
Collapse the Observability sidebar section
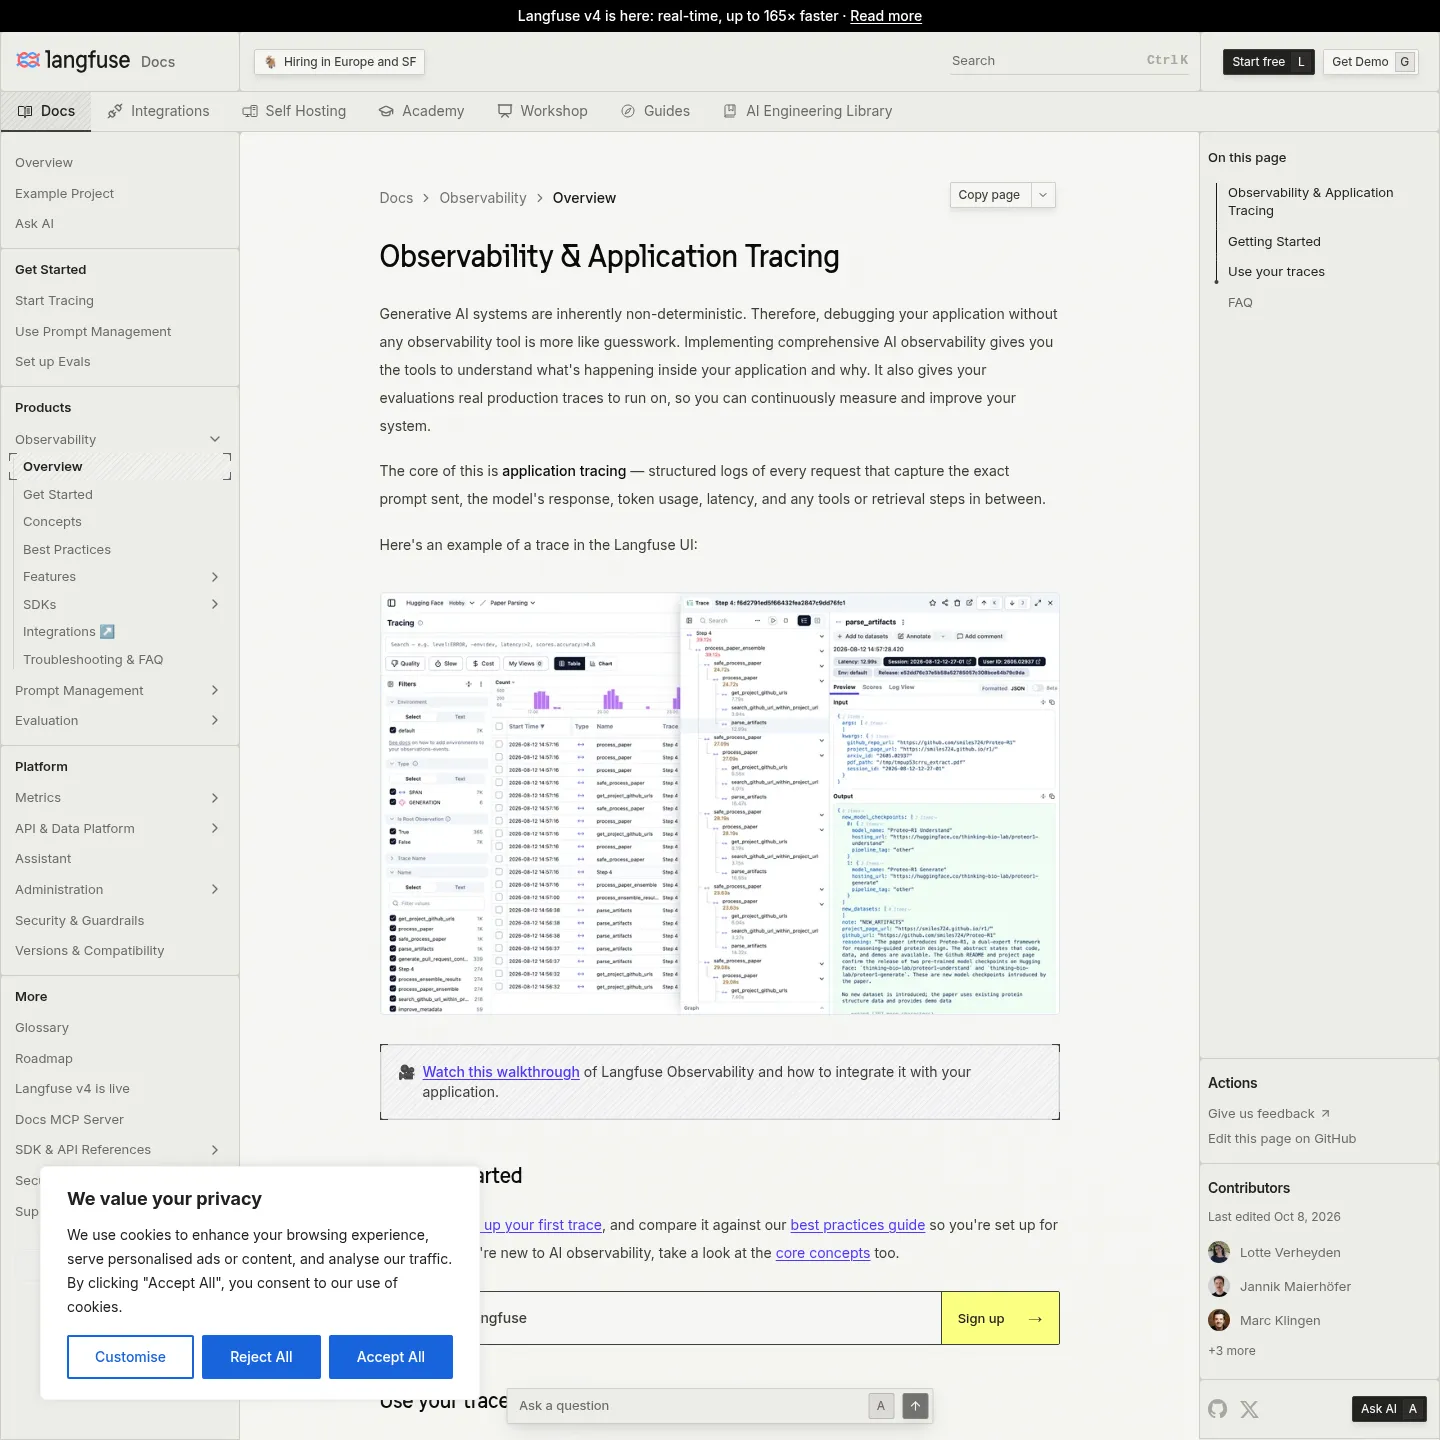click(215, 440)
